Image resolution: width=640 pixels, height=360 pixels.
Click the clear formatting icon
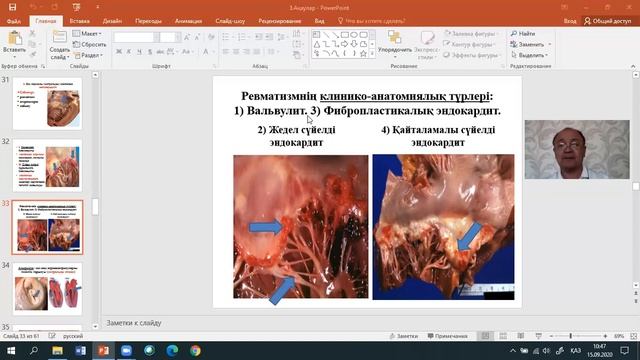point(211,38)
